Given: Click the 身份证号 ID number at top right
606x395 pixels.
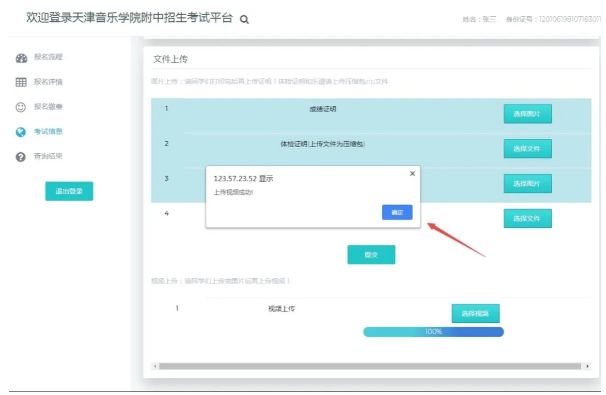Looking at the screenshot, I should click(x=553, y=19).
